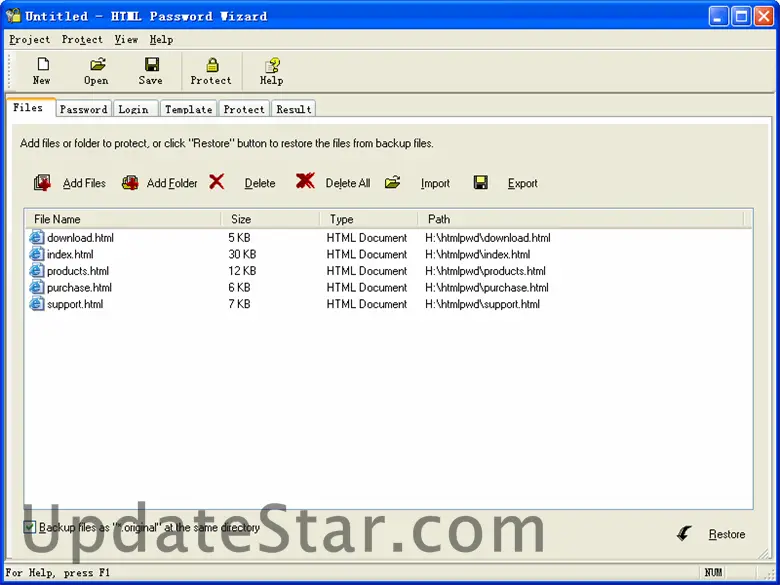Click the Import folder icon
The height and width of the screenshot is (585, 780).
(x=392, y=182)
